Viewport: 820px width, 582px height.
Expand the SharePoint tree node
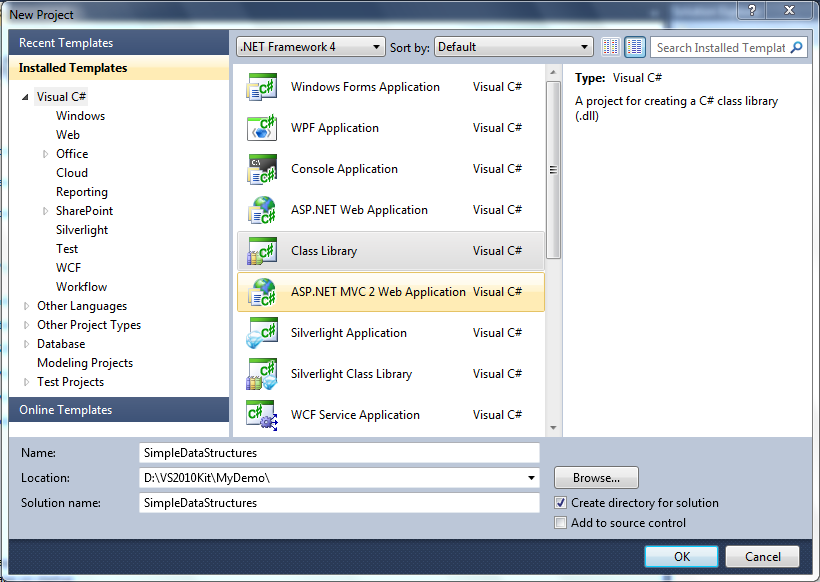pos(45,211)
